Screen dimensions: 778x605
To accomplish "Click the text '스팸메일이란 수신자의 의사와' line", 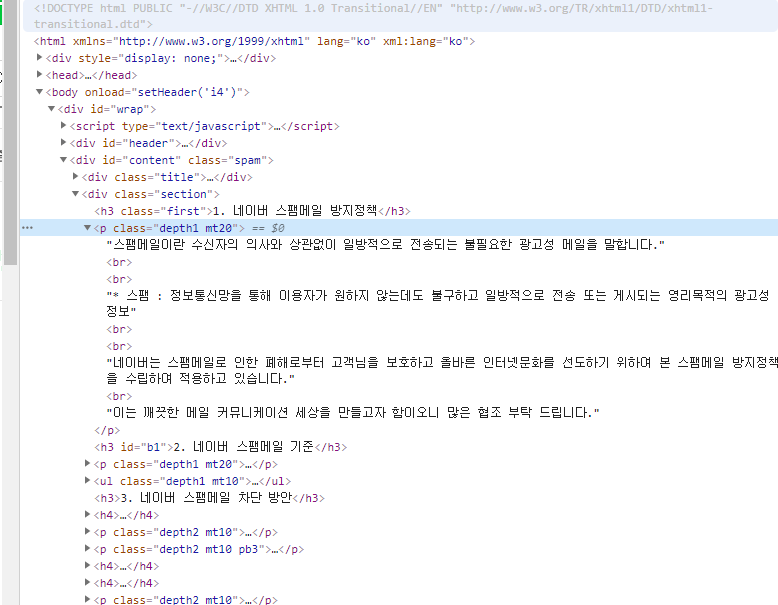I will tap(386, 245).
